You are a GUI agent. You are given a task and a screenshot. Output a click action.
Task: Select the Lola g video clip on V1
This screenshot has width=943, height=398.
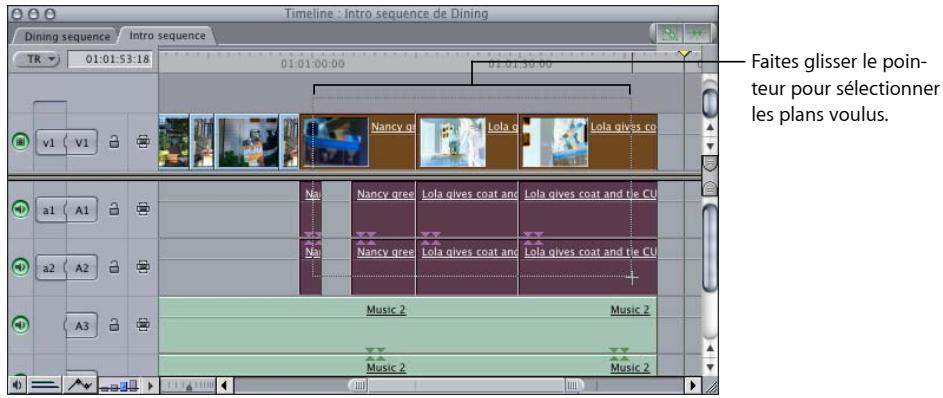pos(467,141)
